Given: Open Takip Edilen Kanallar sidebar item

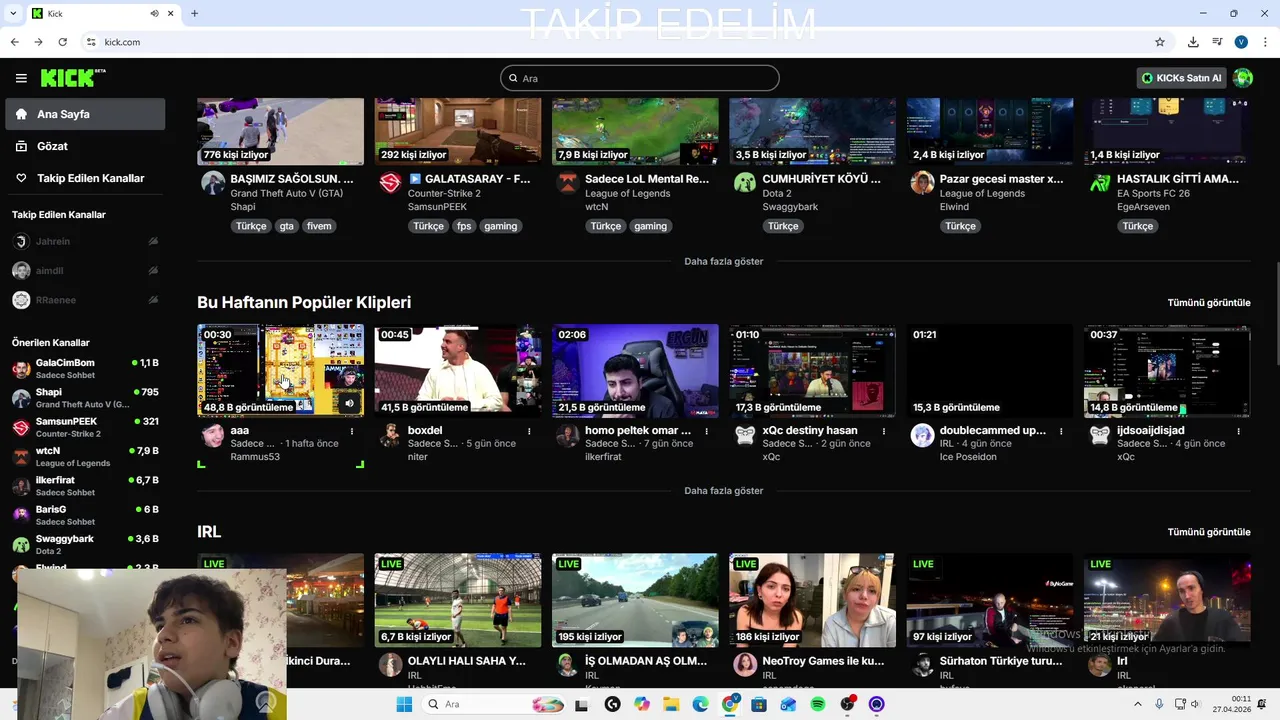Looking at the screenshot, I should [85, 178].
